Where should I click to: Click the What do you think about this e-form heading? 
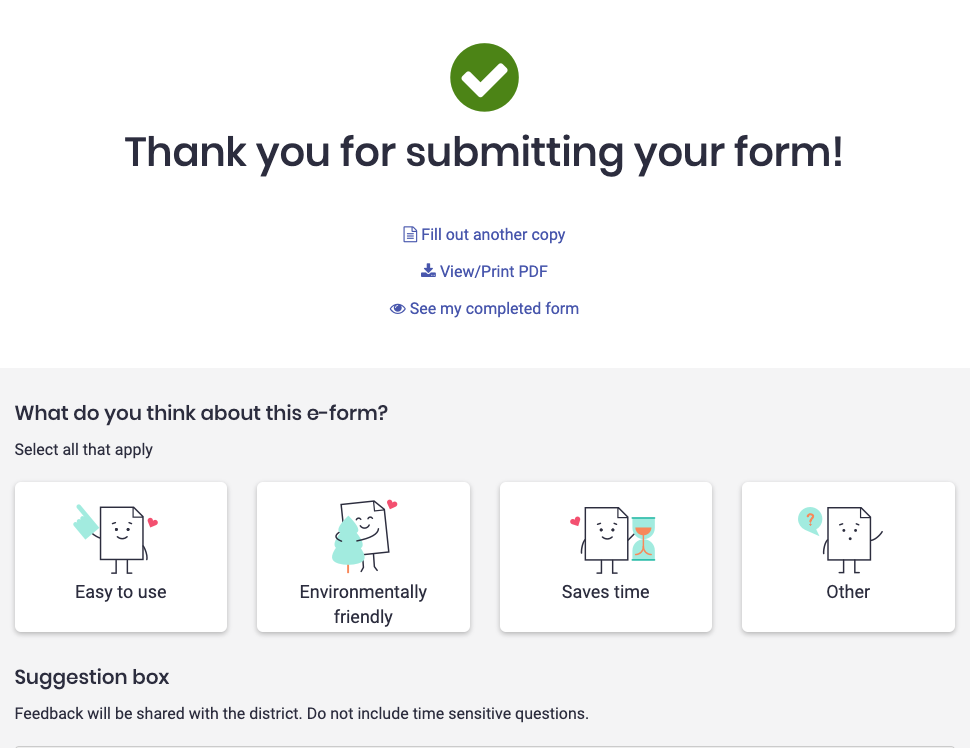[201, 413]
